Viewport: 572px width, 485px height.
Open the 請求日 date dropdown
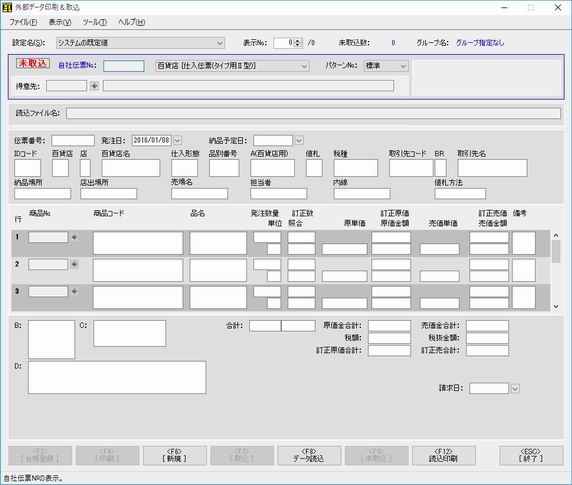515,388
